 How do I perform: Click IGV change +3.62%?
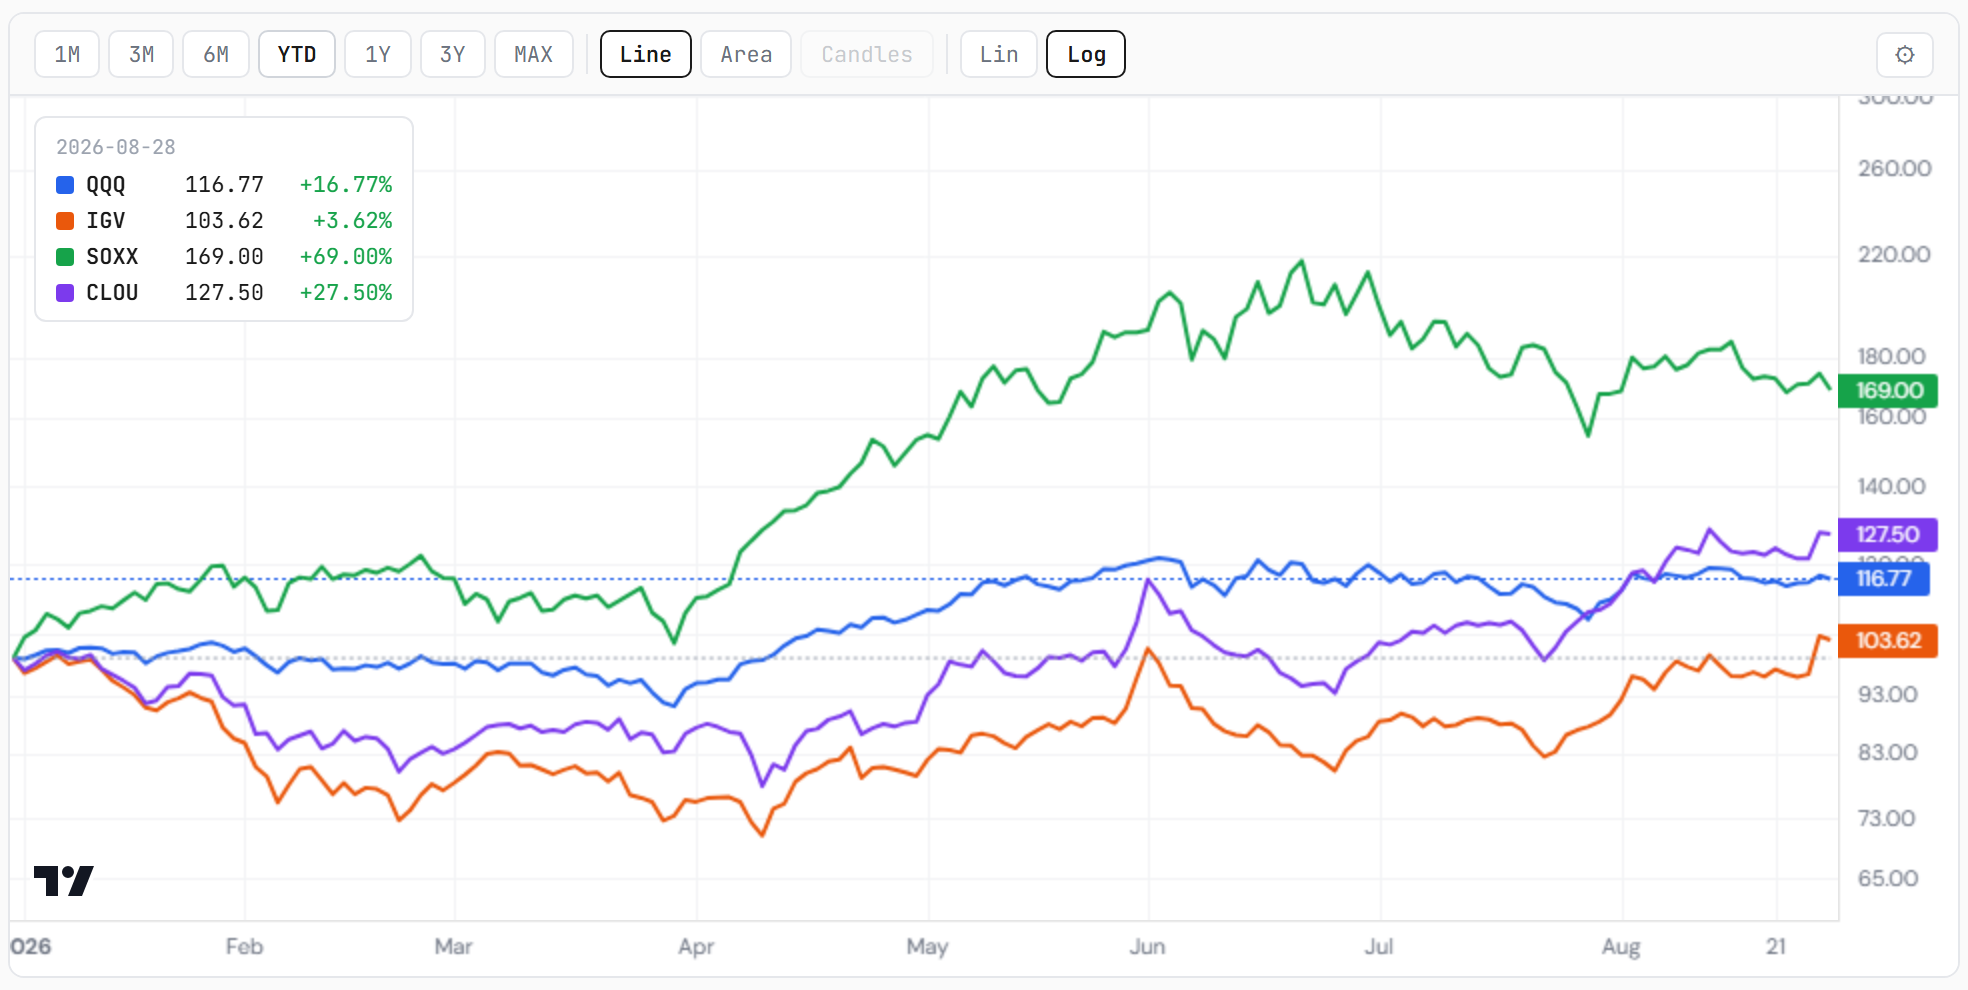click(x=353, y=221)
